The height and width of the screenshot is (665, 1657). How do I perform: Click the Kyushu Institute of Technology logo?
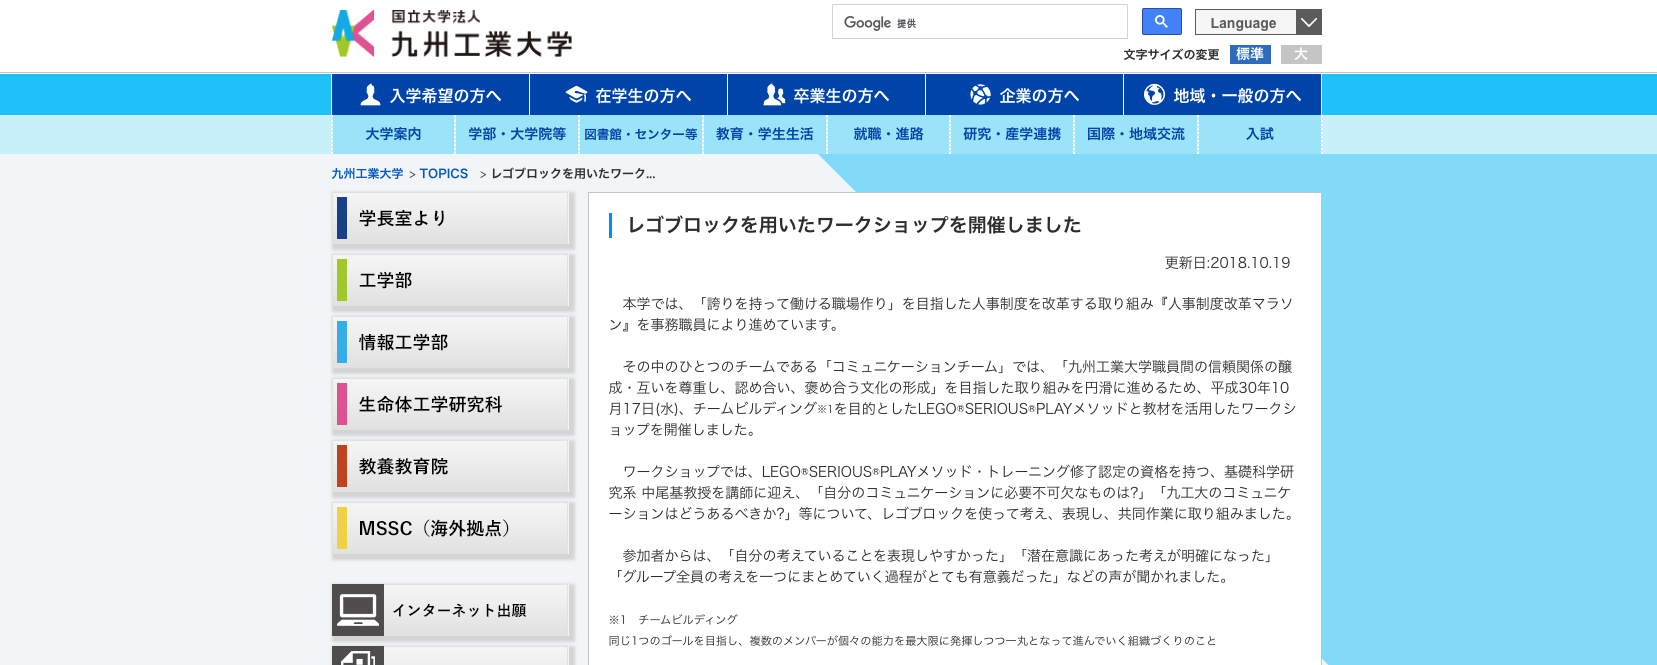click(452, 34)
